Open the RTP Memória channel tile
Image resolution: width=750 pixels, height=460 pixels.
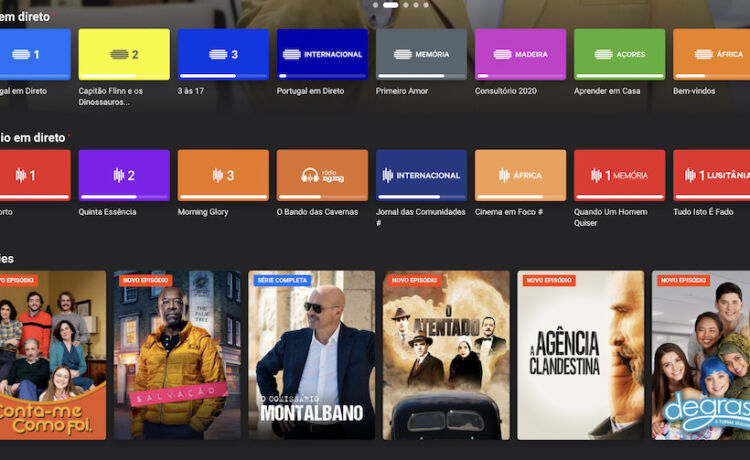[x=421, y=54]
